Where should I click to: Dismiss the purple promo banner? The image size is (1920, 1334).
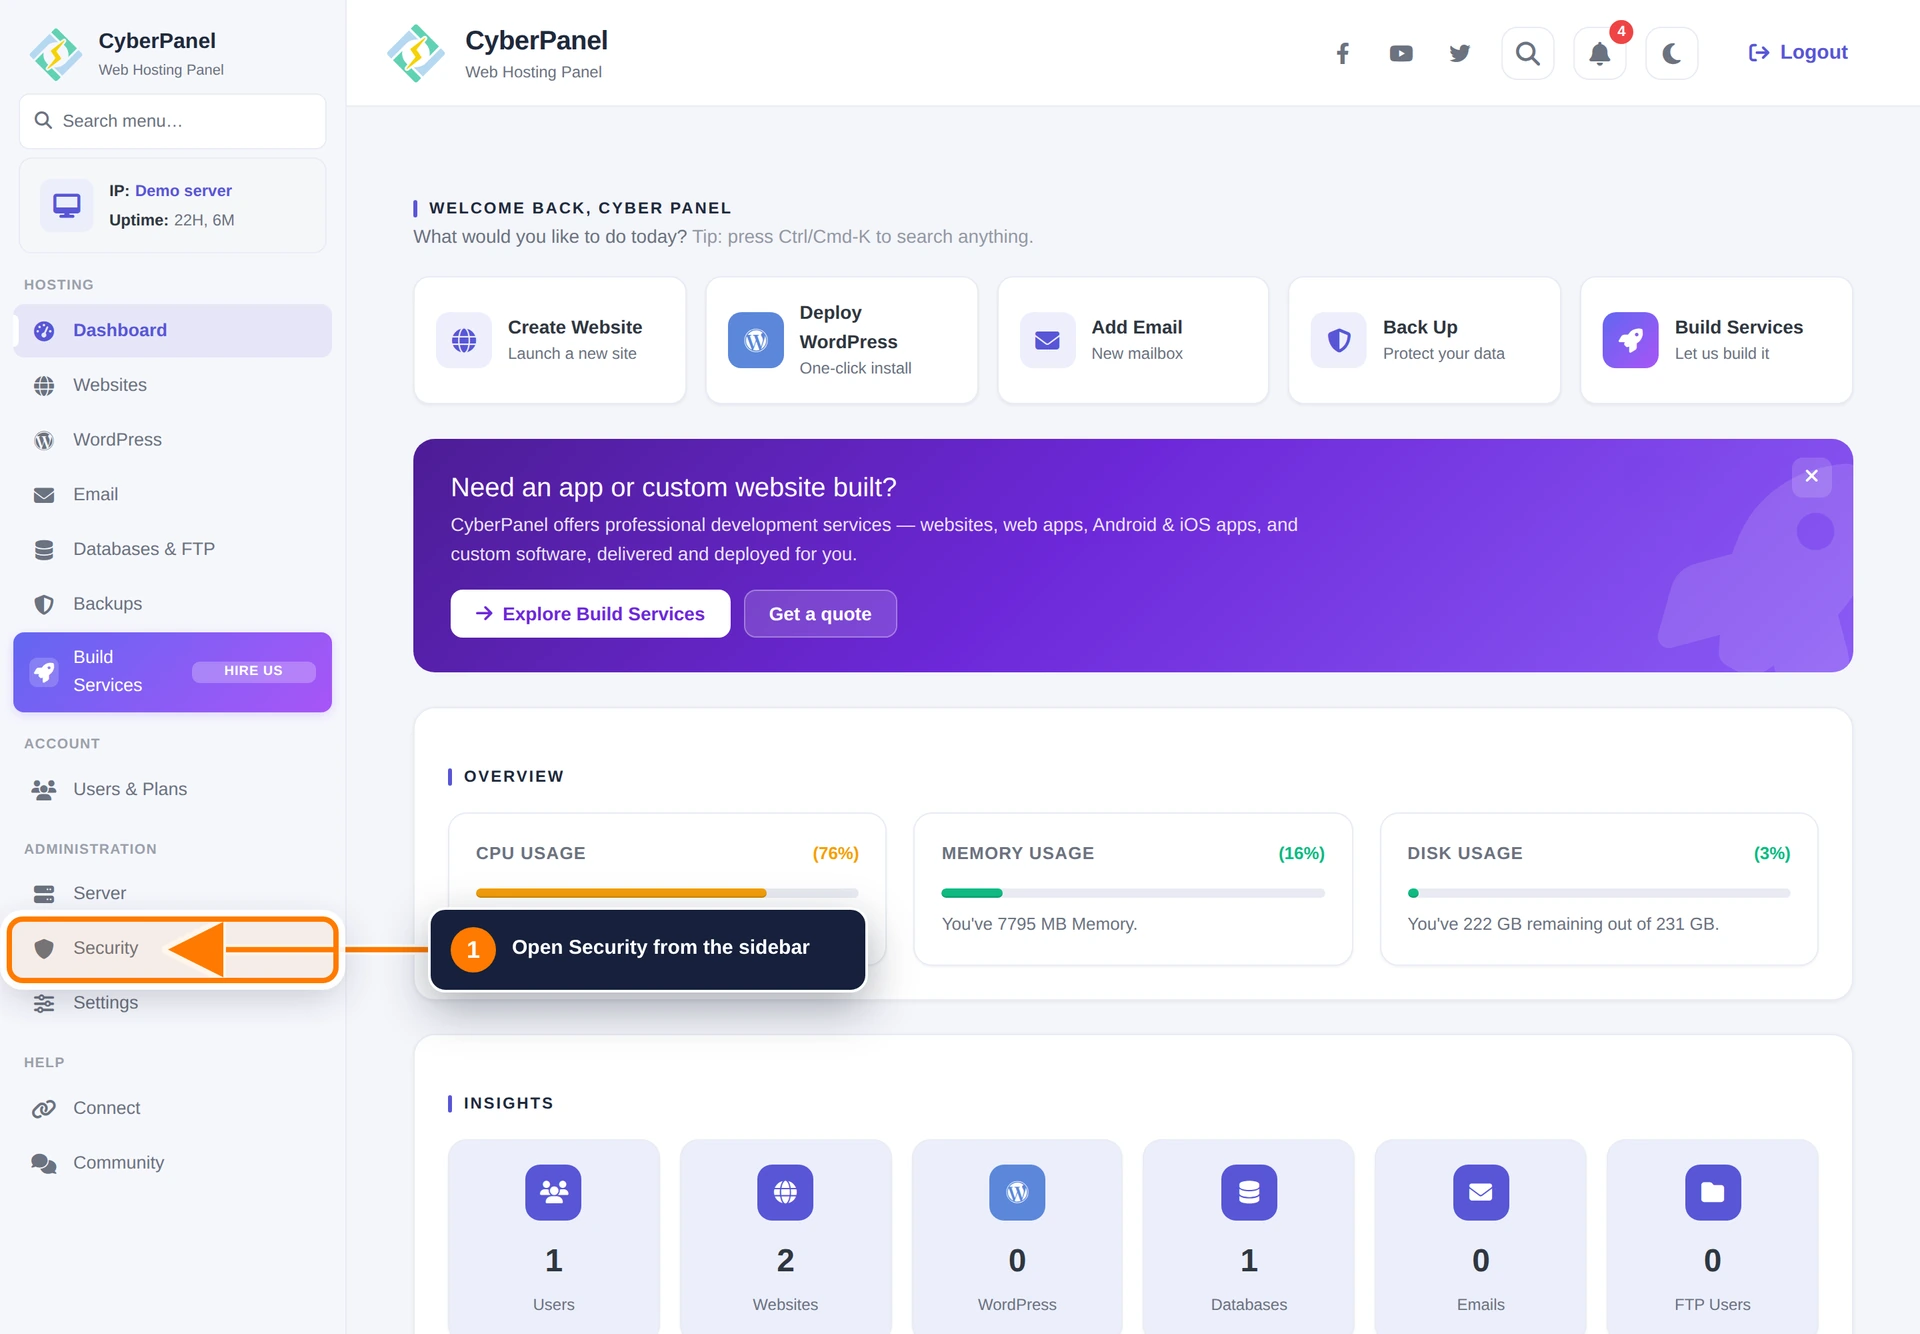tap(1811, 476)
